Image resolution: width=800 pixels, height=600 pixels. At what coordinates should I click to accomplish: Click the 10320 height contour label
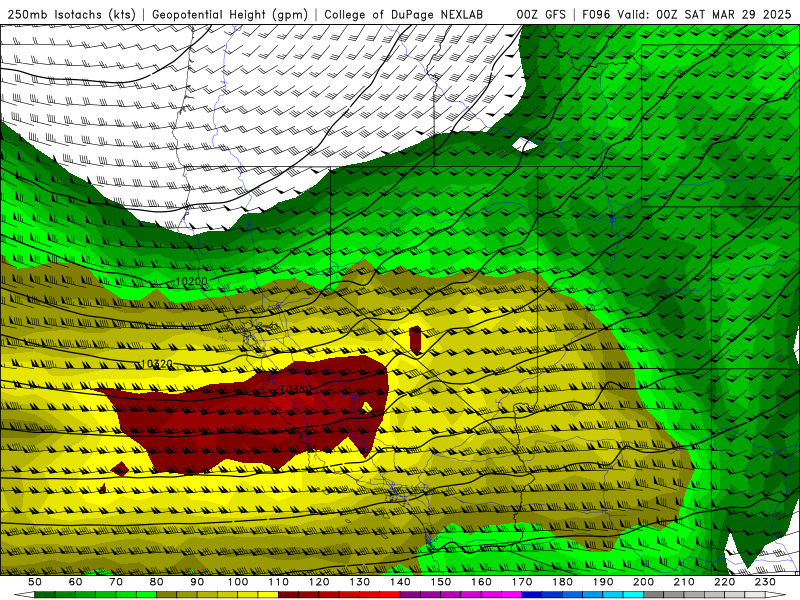click(157, 364)
